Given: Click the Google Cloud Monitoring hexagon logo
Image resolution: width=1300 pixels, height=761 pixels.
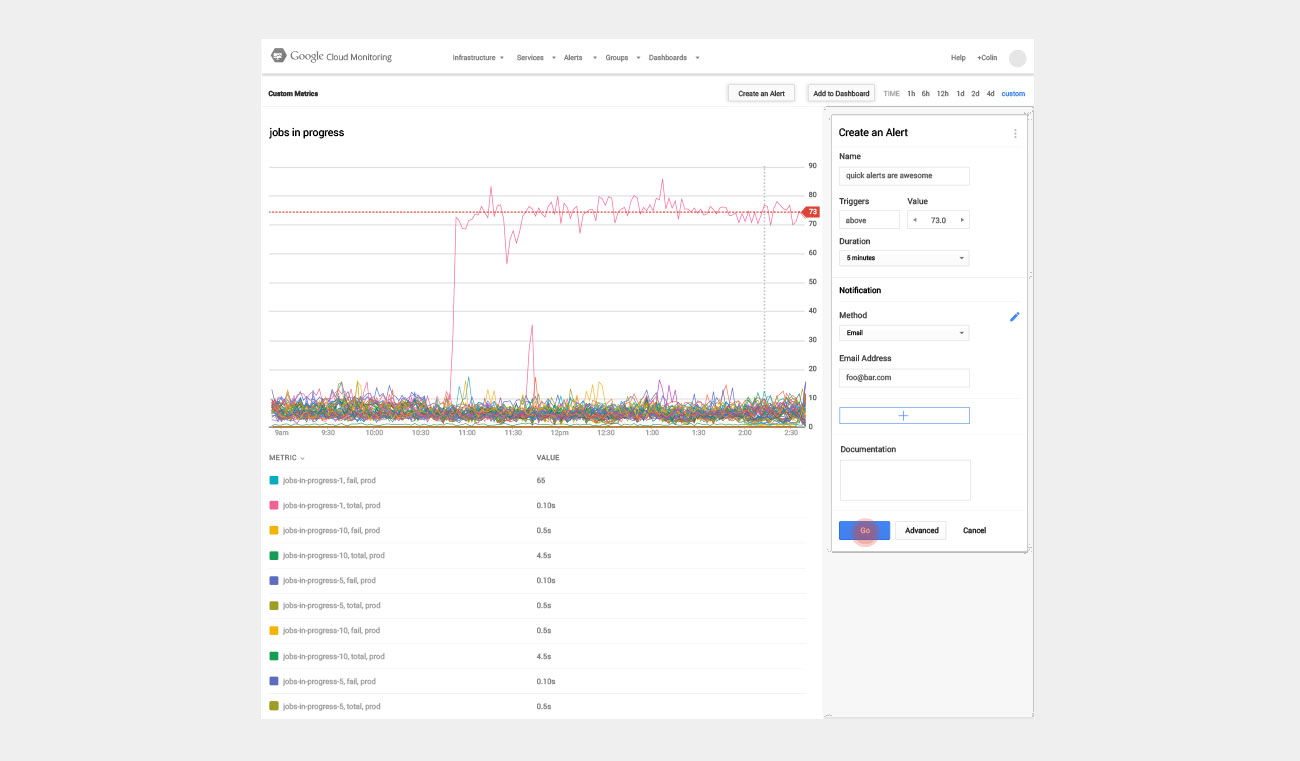Looking at the screenshot, I should (279, 57).
